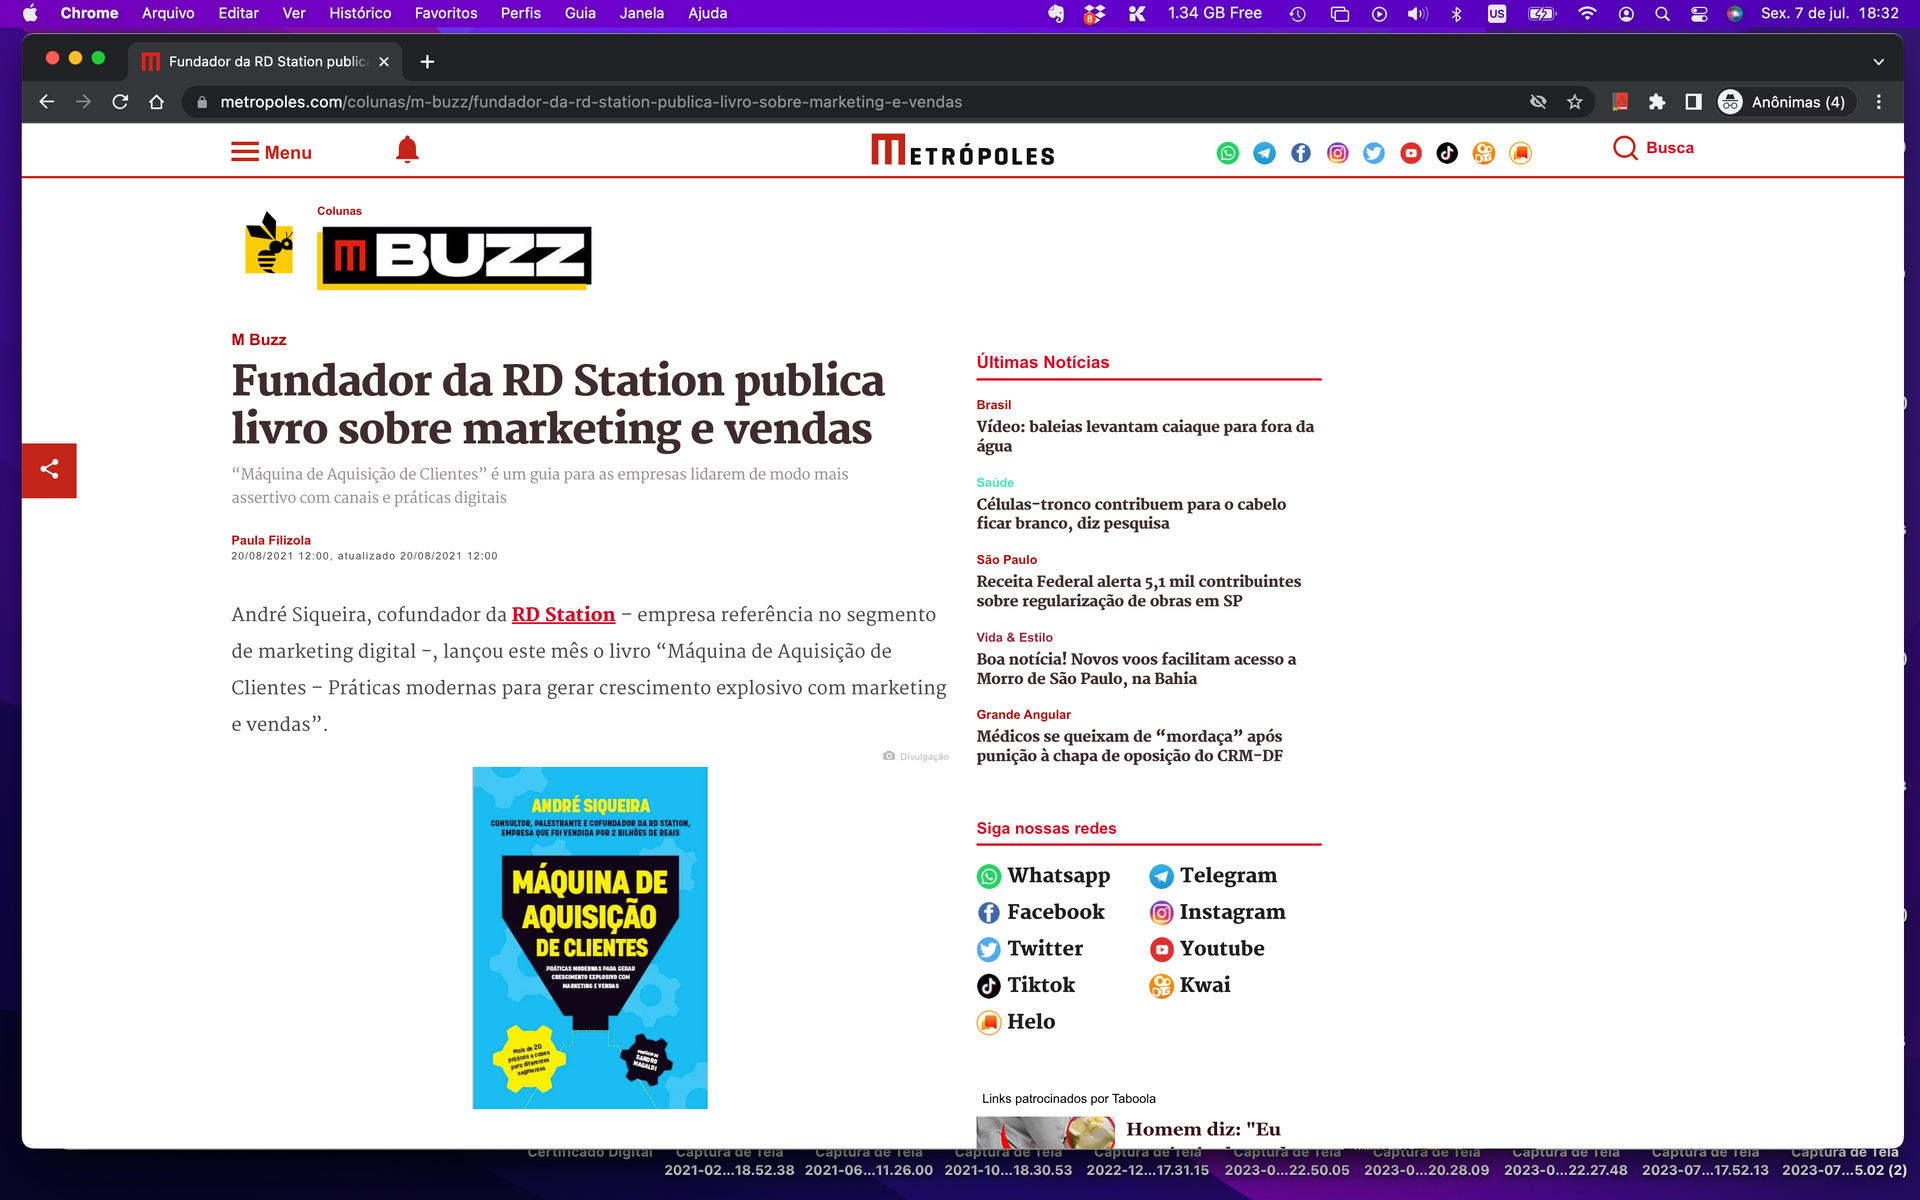Open the Colunas breadcrumb label
Viewport: 1920px width, 1200px height.
click(339, 211)
